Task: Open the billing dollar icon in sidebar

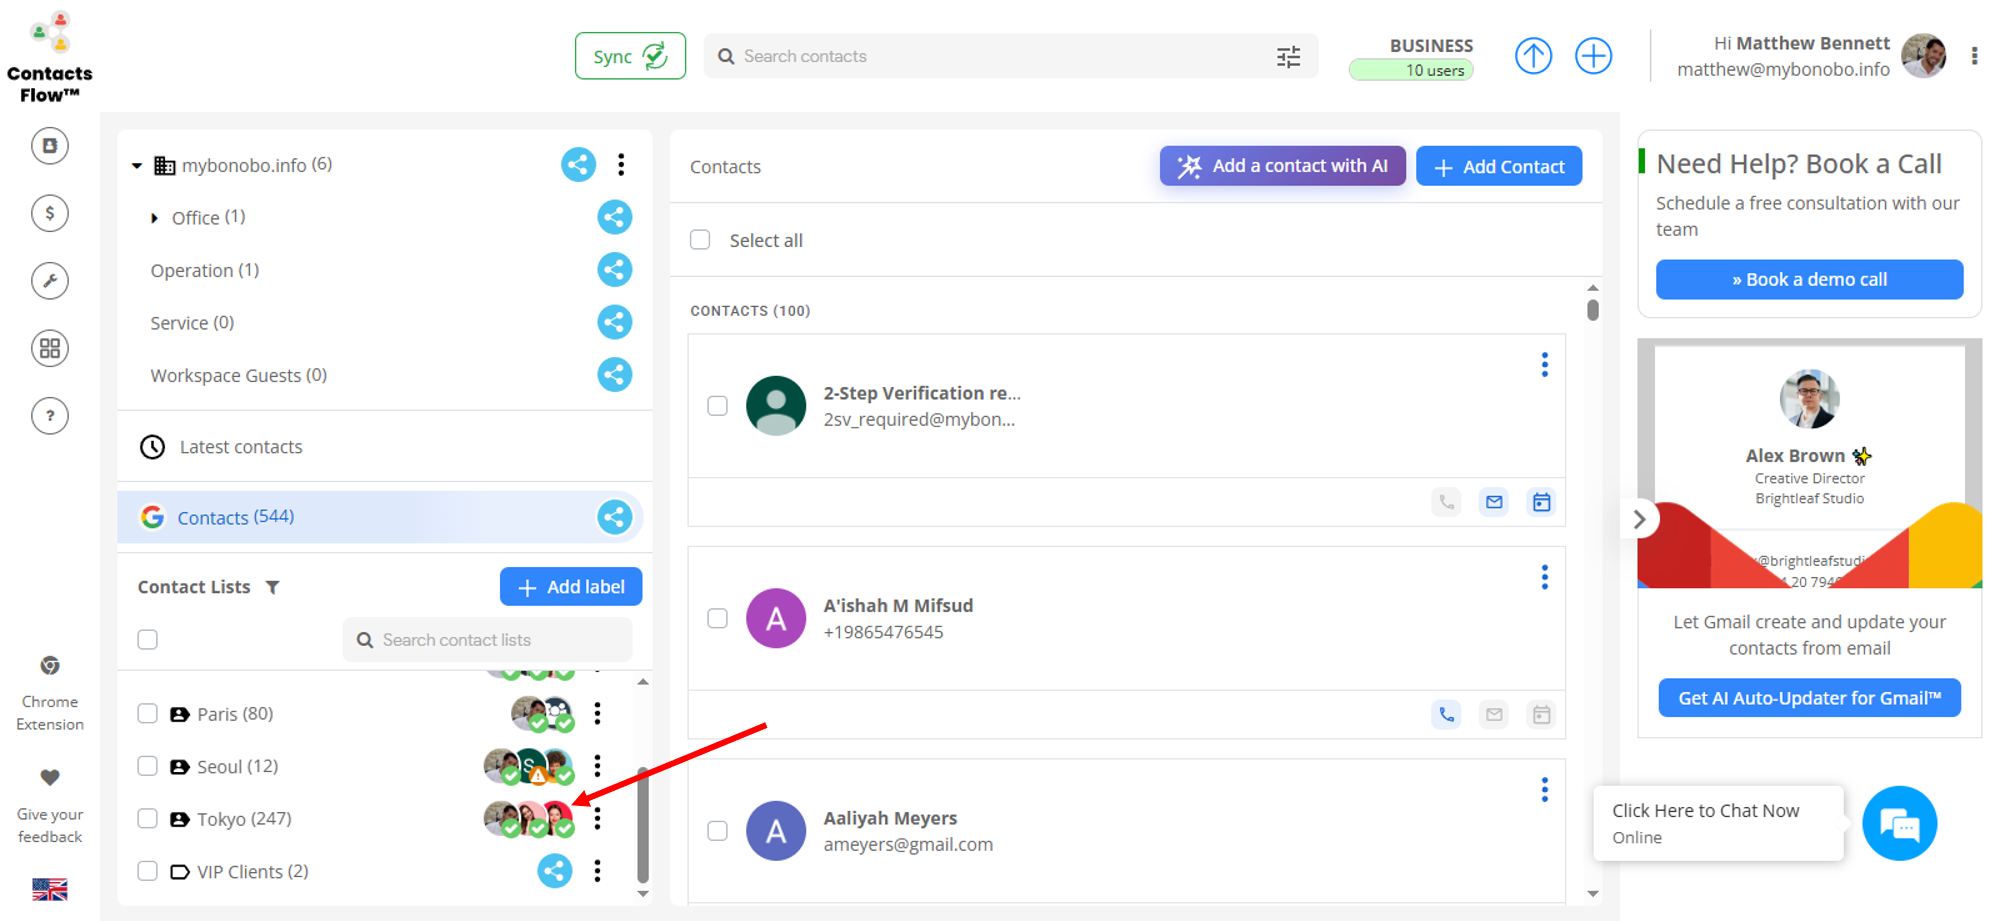Action: click(50, 213)
